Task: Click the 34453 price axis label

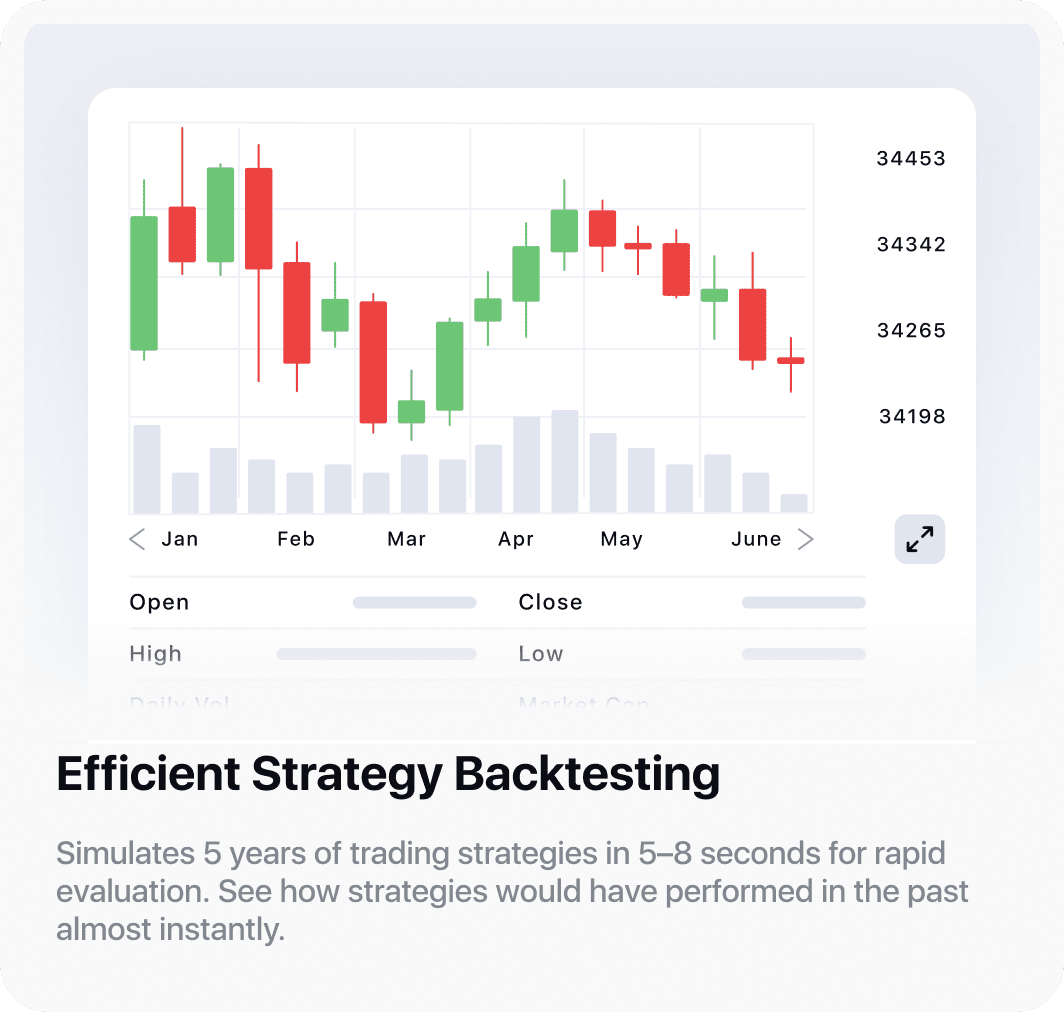Action: [910, 158]
